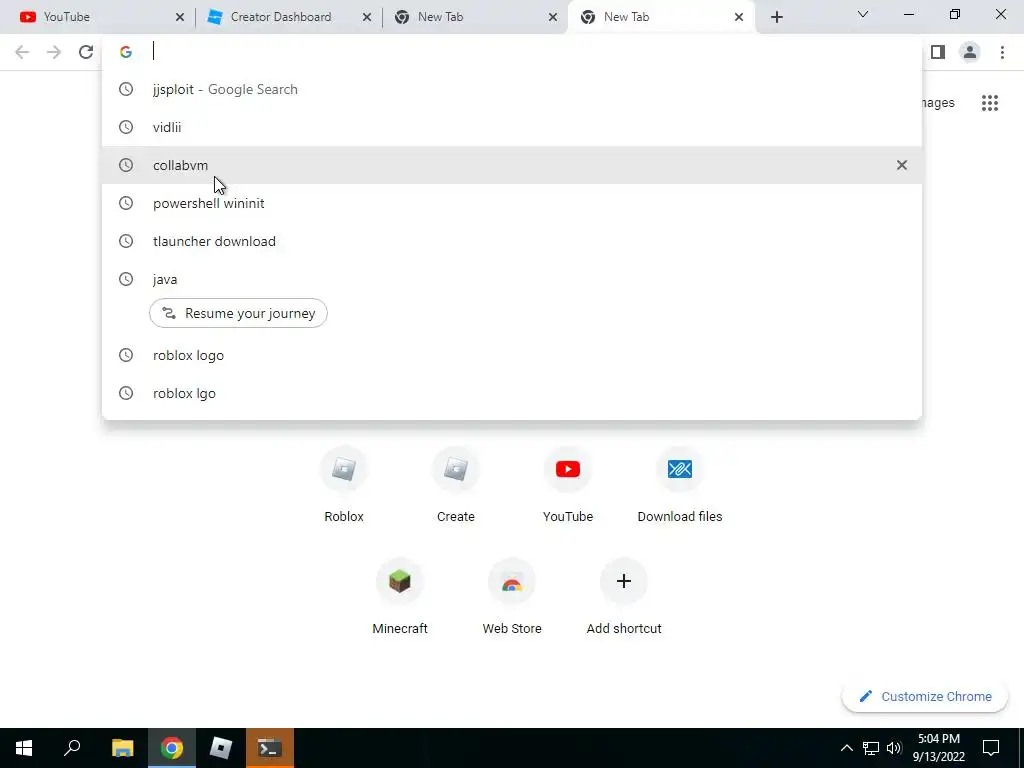
Task: Toggle the Chrome side panel icon
Action: click(938, 52)
